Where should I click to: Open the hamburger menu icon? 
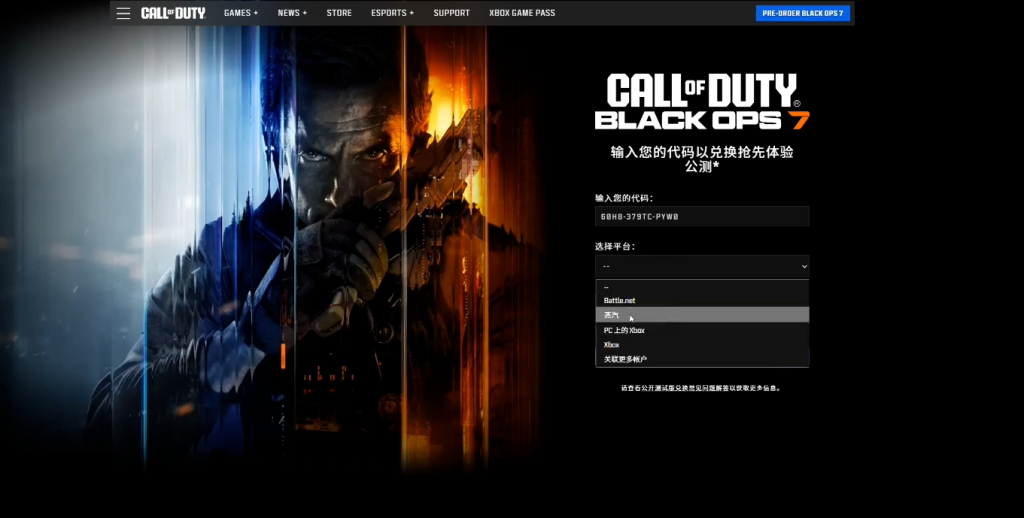[123, 13]
